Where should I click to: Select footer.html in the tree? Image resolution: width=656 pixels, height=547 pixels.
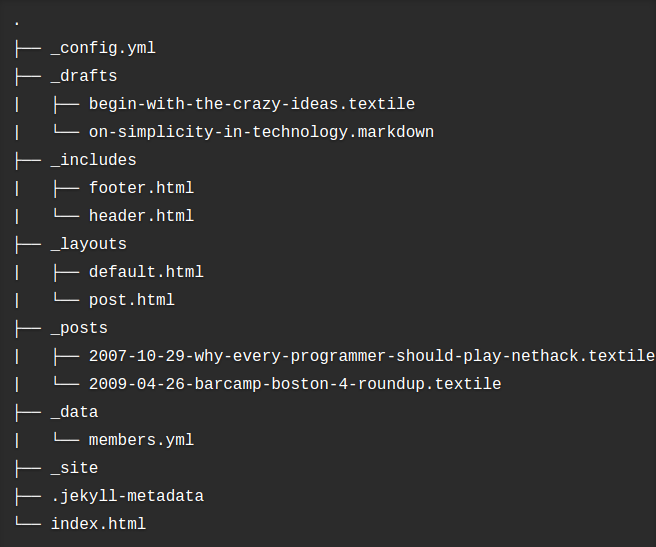point(141,188)
